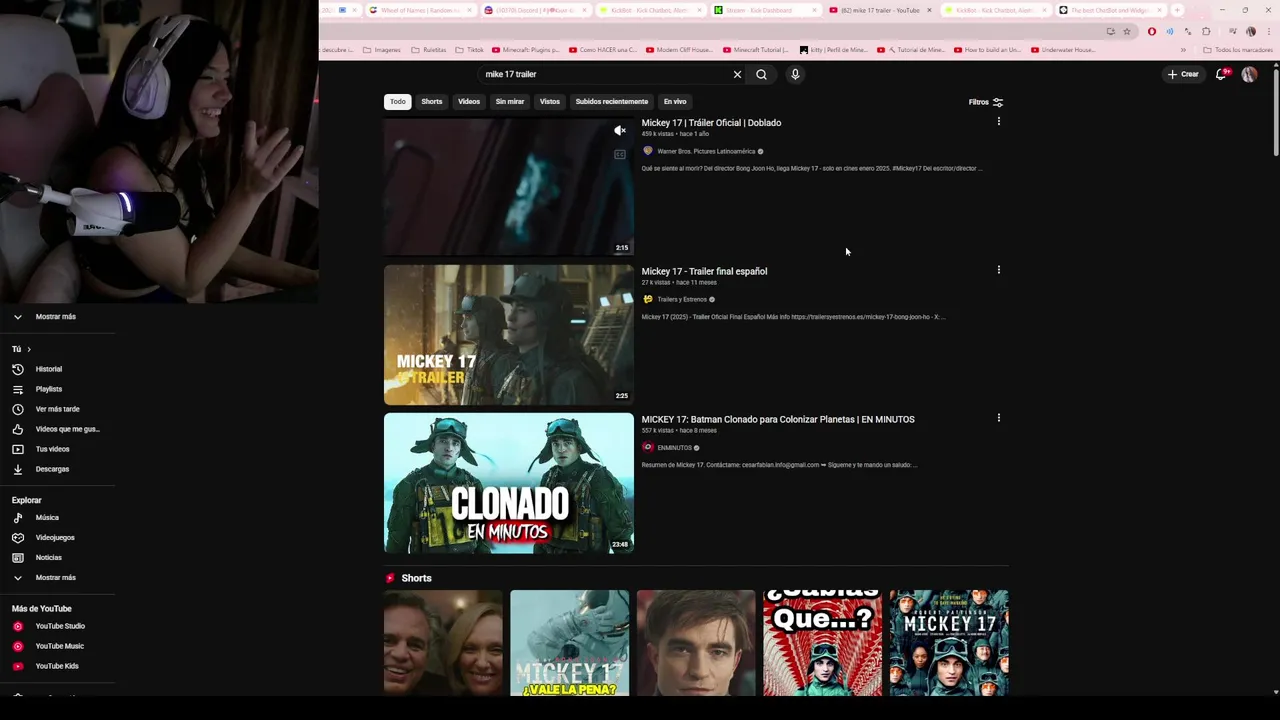The width and height of the screenshot is (1280, 720).
Task: Open the Ruletitas bookmark folder
Action: tap(427, 49)
